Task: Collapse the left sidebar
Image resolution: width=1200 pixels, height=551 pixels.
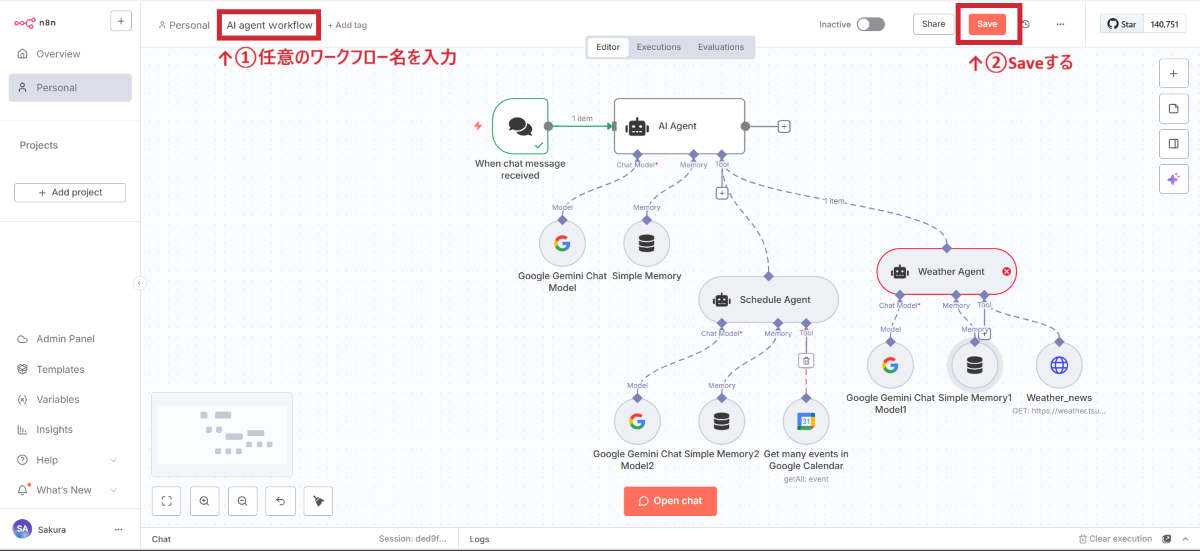Action: tap(139, 283)
